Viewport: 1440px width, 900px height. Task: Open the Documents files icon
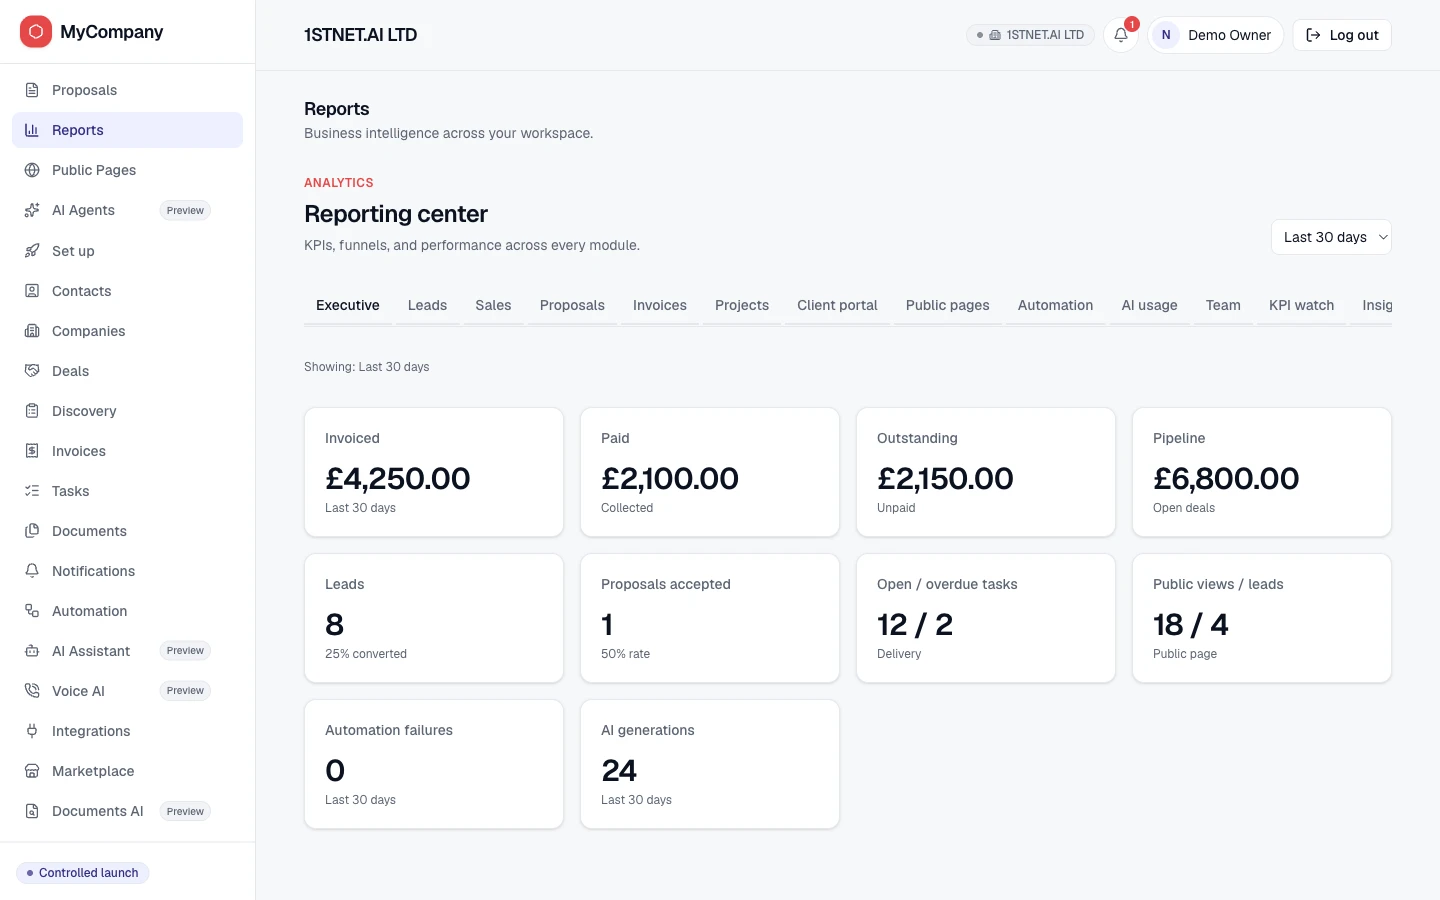pyautogui.click(x=32, y=531)
